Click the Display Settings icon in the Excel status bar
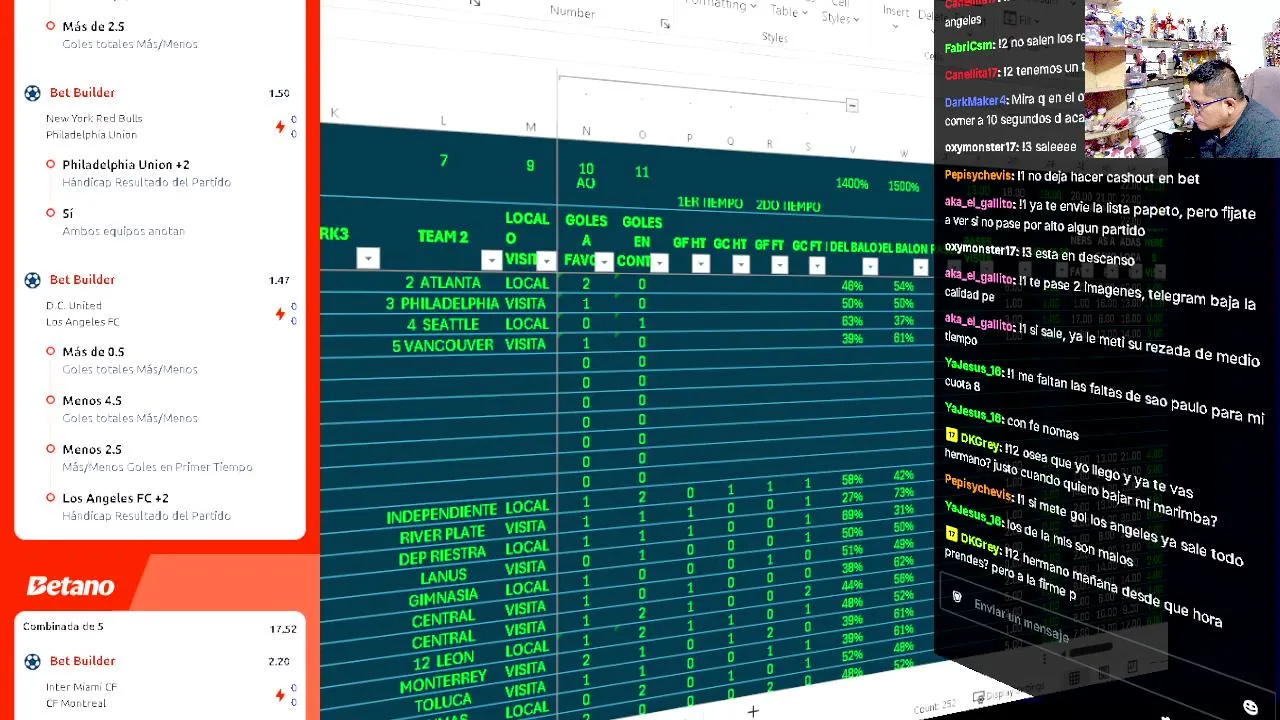 pos(978,698)
